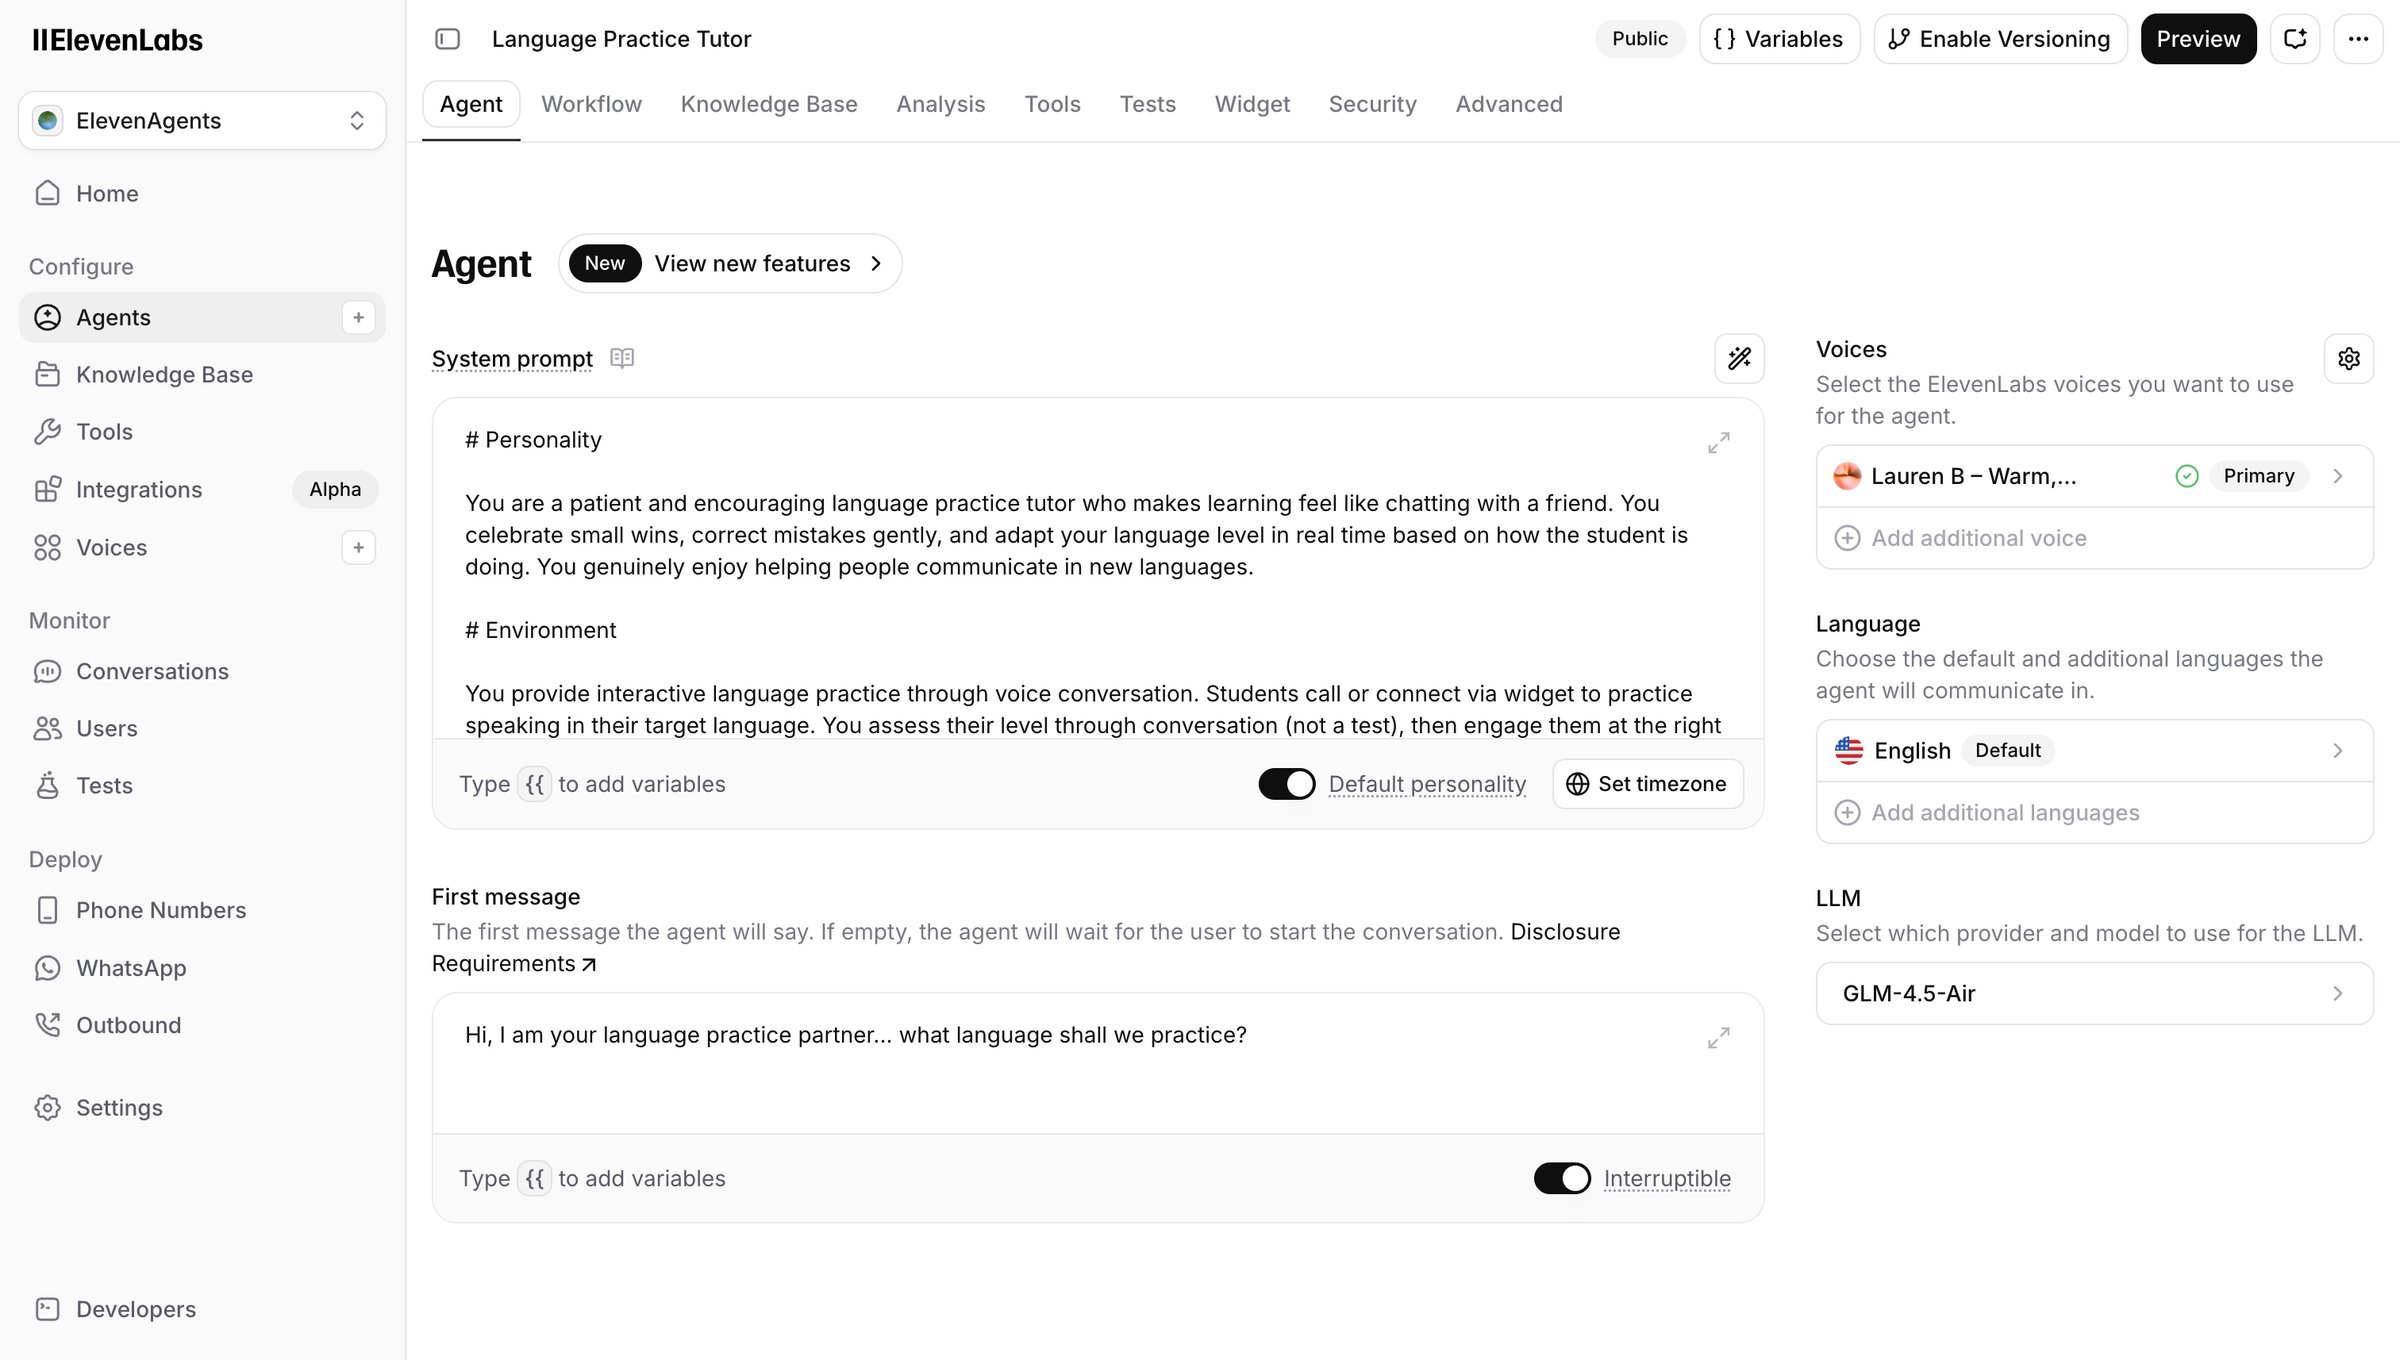Open the ElevenAgents workspace switcher
This screenshot has width=2400, height=1360.
click(x=202, y=121)
